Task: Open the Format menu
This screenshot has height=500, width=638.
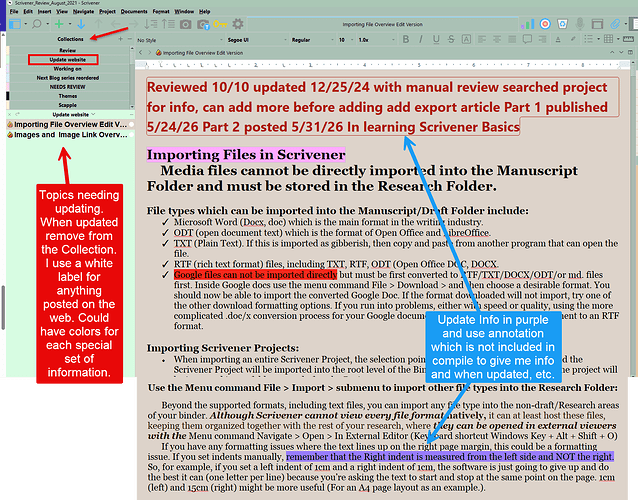Action: 161,11
